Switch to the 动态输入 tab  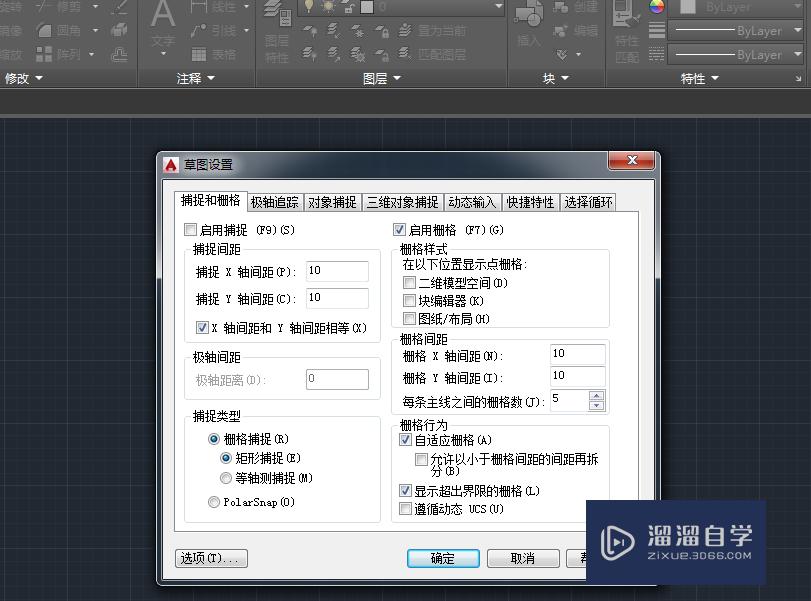472,202
